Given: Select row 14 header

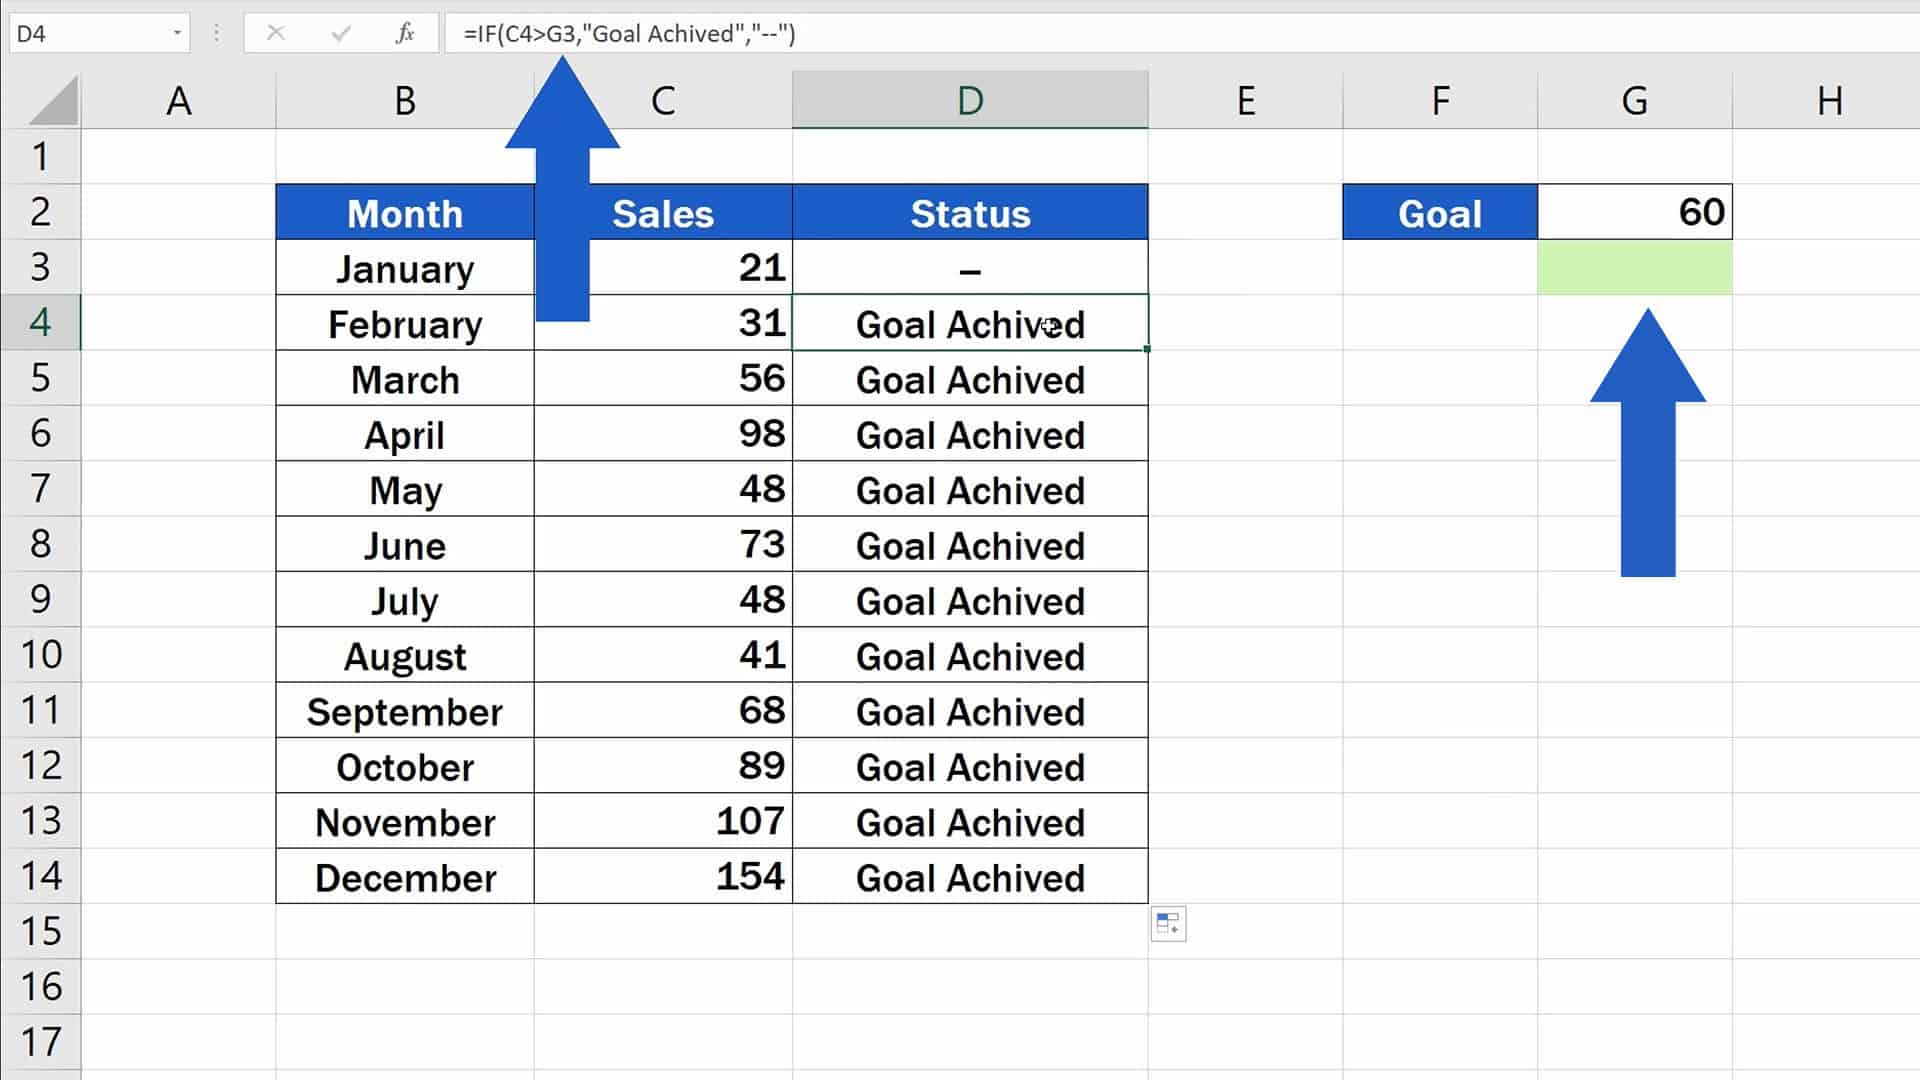Looking at the screenshot, I should click(40, 876).
